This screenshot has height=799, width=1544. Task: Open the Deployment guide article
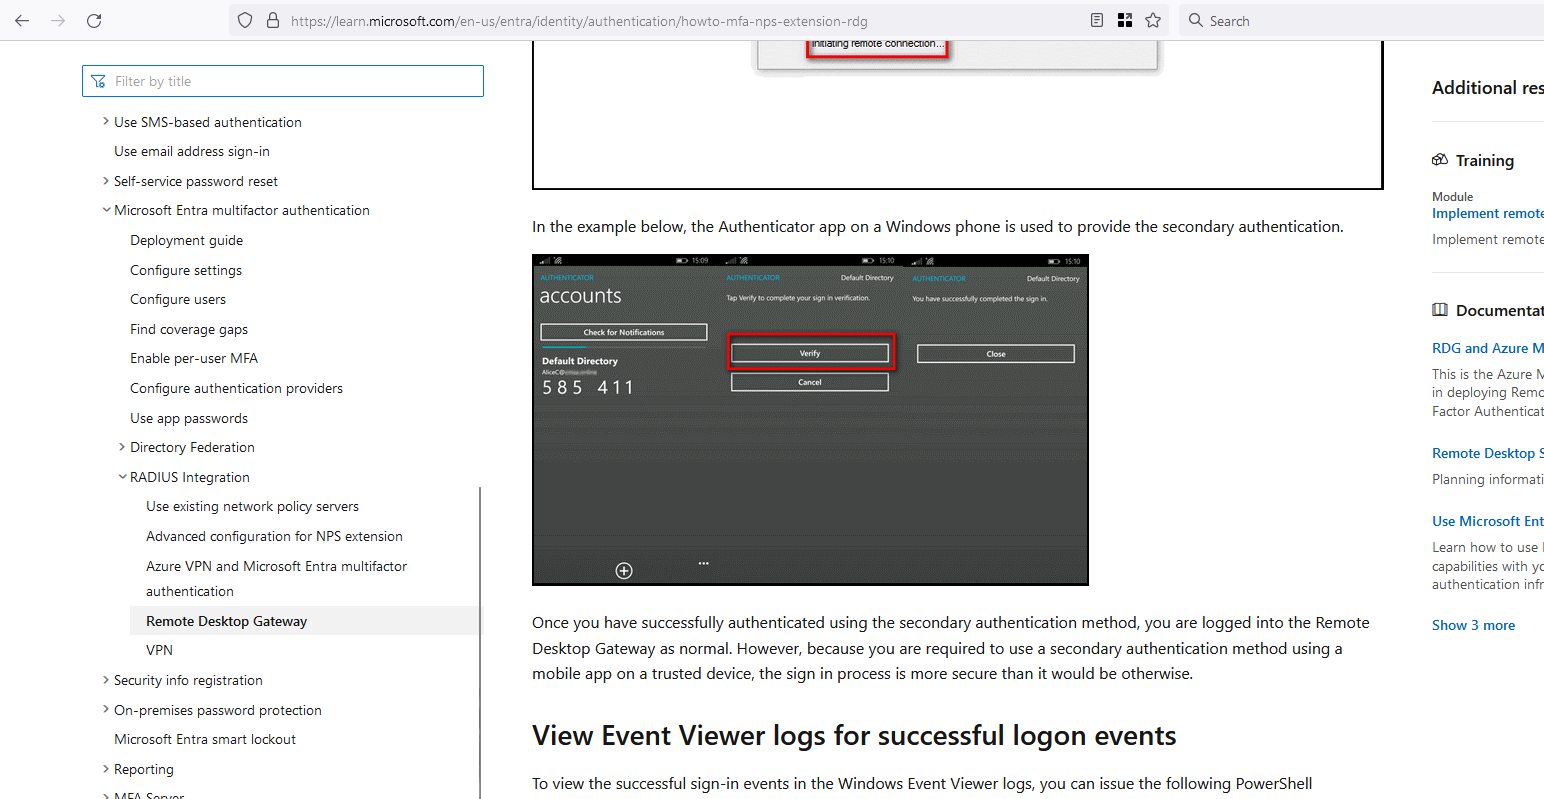coord(186,240)
